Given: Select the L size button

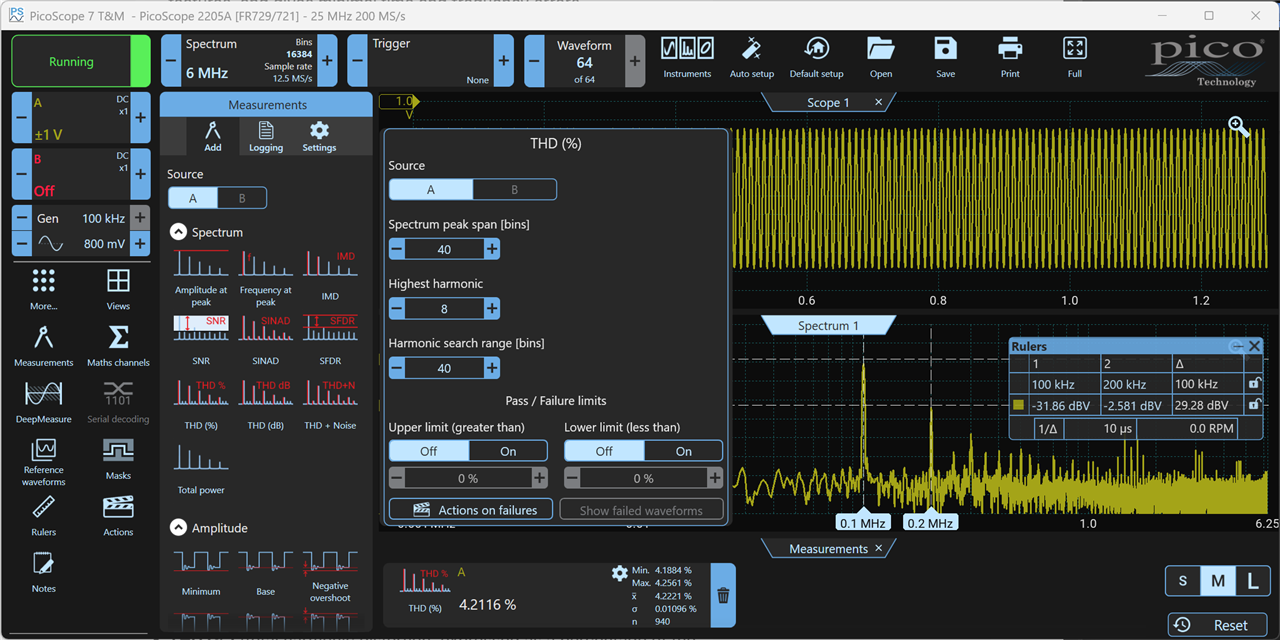Looking at the screenshot, I should coord(1253,581).
